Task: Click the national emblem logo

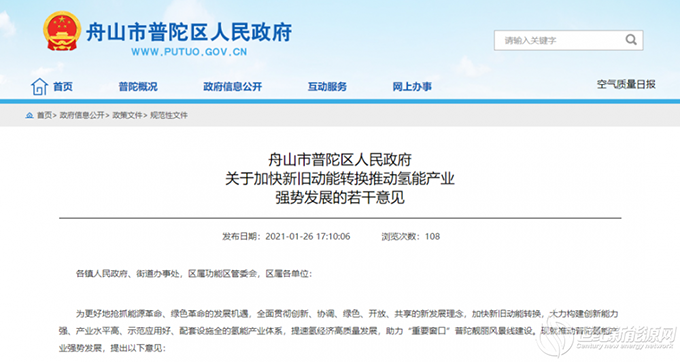Action: 62,31
